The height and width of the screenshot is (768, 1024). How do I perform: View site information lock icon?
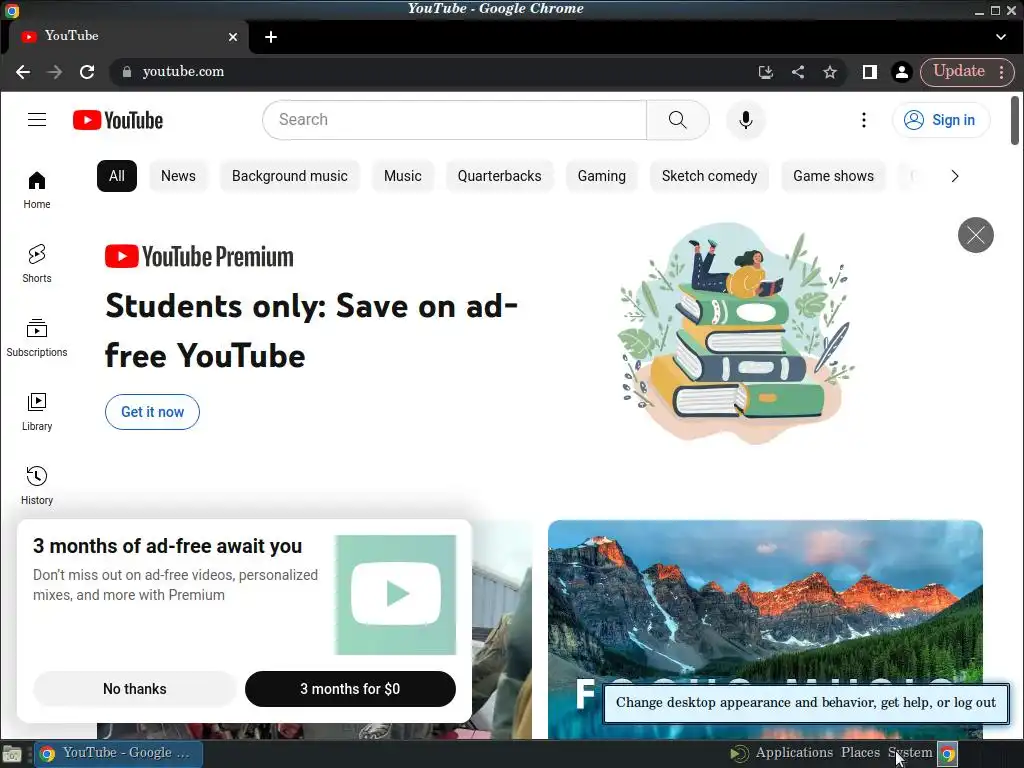click(x=127, y=72)
